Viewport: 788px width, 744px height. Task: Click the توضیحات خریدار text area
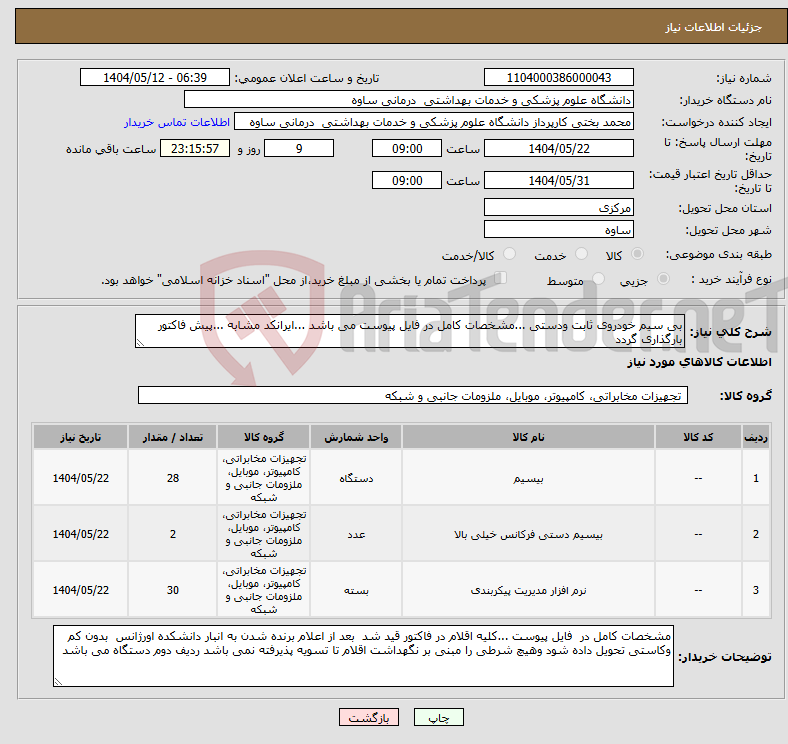click(x=363, y=656)
